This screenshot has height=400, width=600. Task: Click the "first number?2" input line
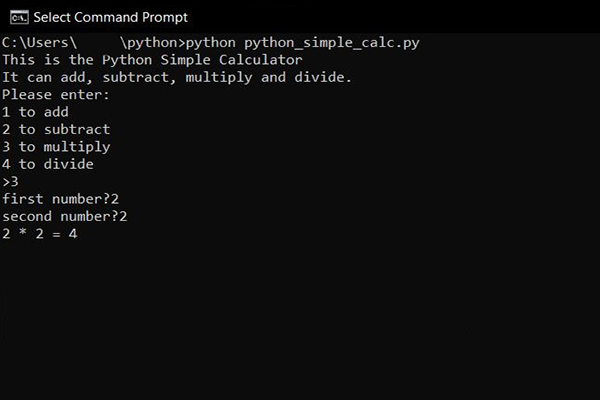click(60, 199)
